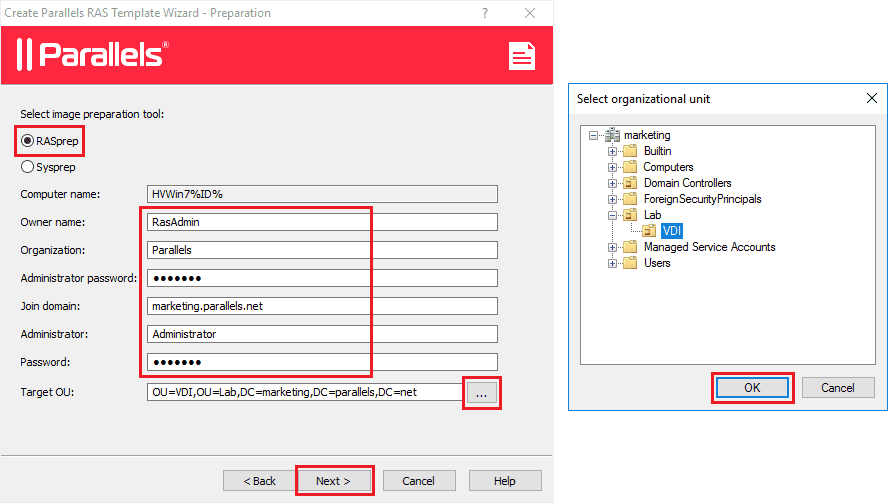Open the Target OU browse button
This screenshot has height=503, width=888.
[x=481, y=393]
